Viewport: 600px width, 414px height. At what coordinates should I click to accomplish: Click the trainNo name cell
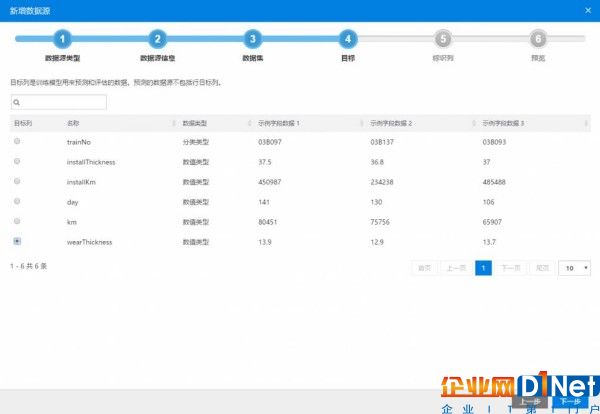click(x=79, y=142)
